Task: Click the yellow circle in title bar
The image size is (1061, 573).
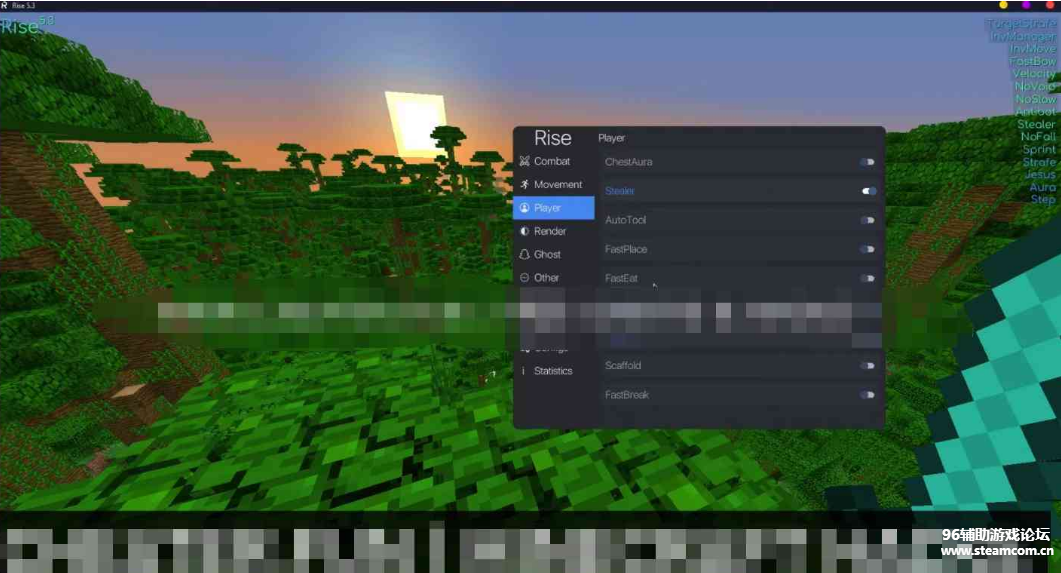Action: (1004, 6)
